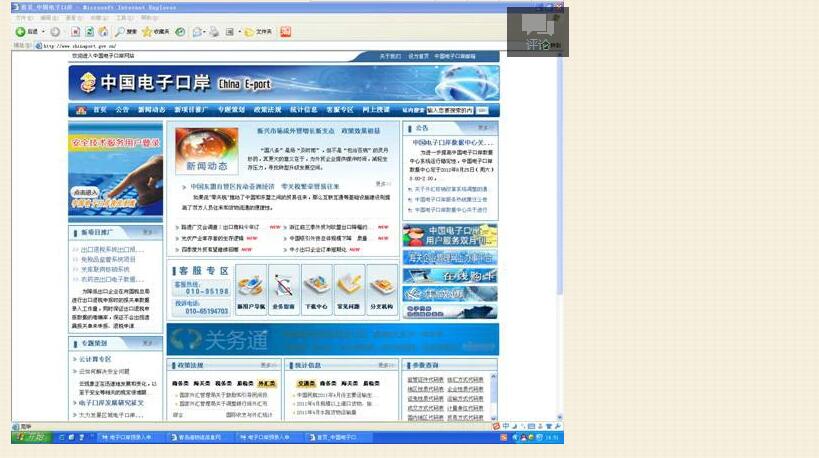Image resolution: width=819 pixels, height=458 pixels.
Task: Click the IE Forward arrow button
Action: click(55, 32)
